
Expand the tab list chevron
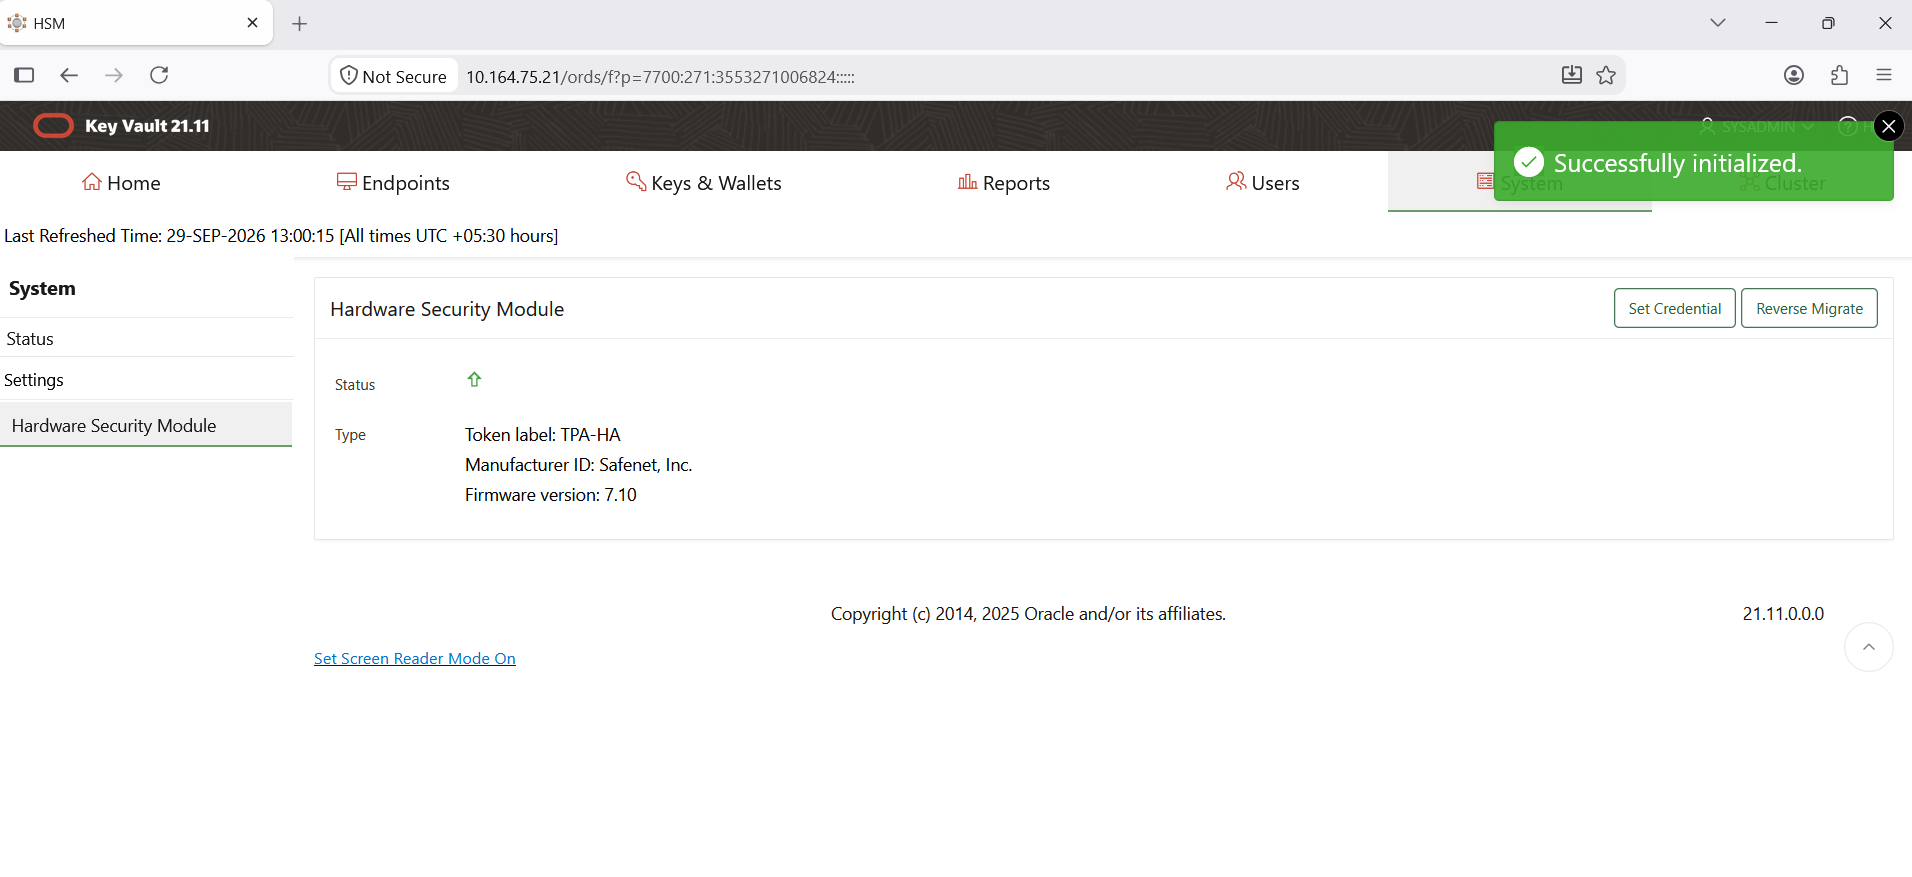[x=1718, y=23]
